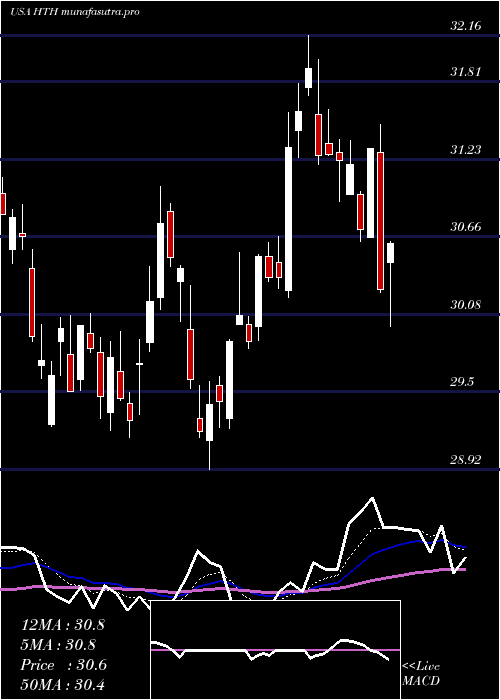
Task: Click inside the Live MACD inset chart
Action: tap(275, 650)
